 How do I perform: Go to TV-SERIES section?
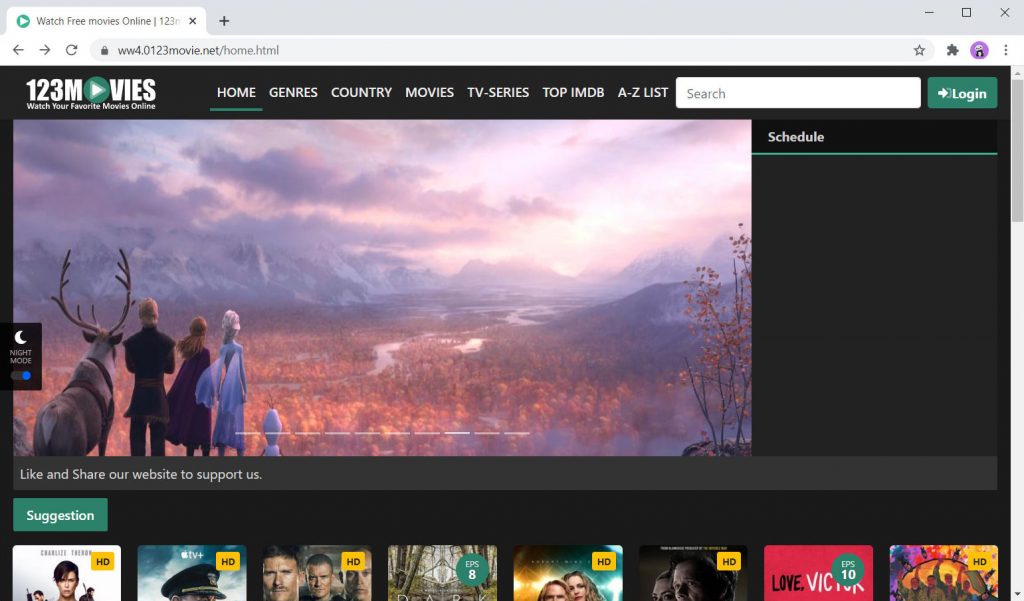click(x=498, y=93)
